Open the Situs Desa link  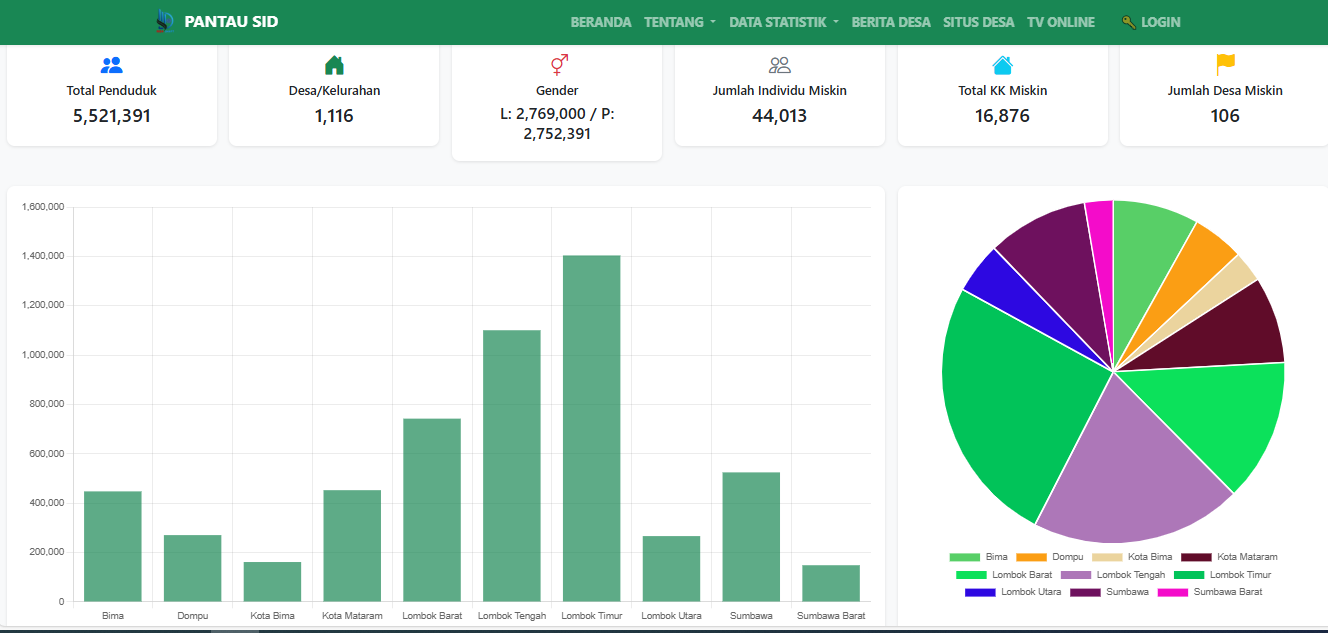click(x=978, y=22)
